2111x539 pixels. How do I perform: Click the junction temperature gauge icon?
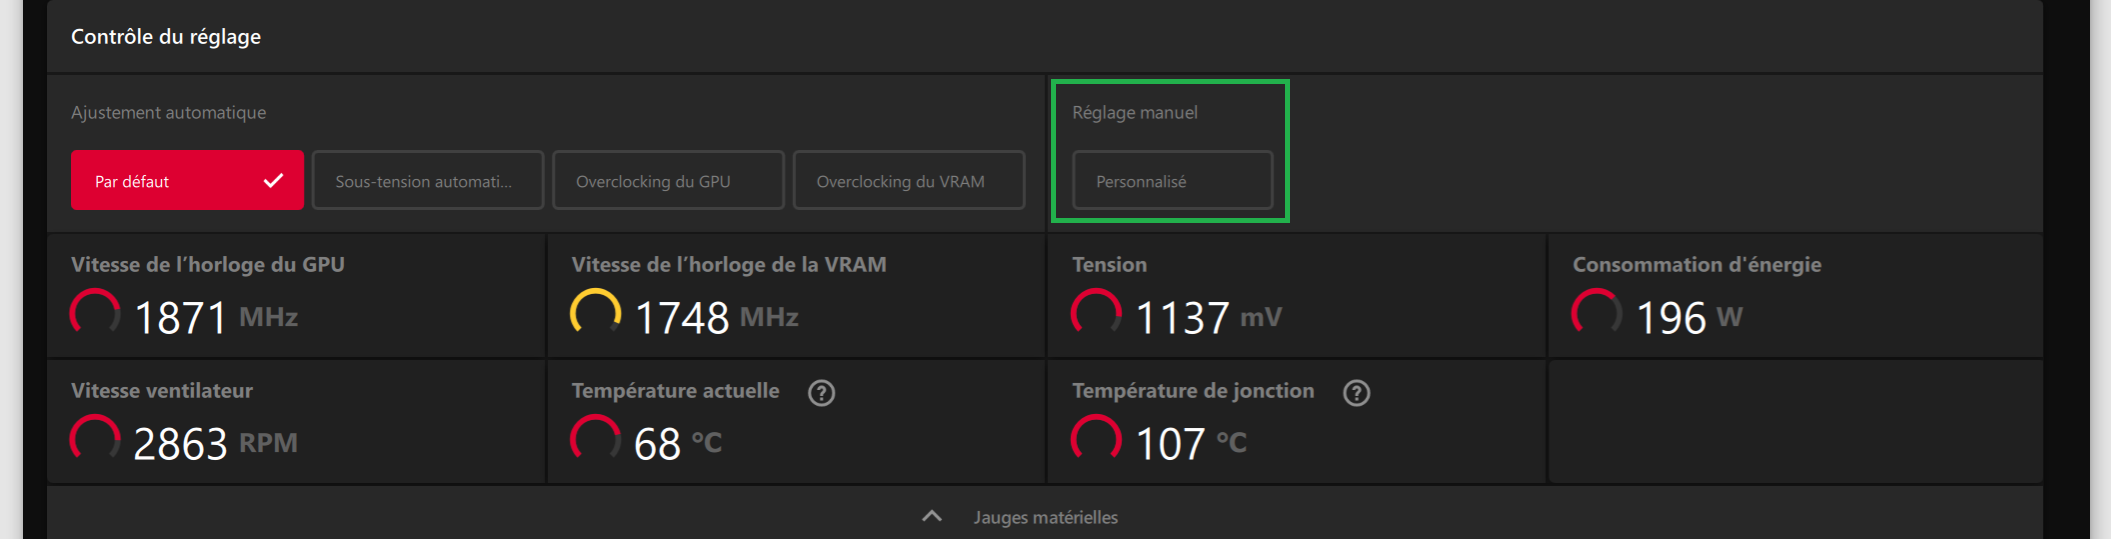pos(1096,439)
